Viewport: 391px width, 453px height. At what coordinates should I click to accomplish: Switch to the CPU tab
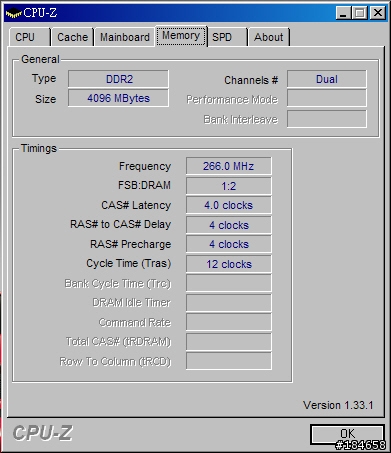click(30, 37)
